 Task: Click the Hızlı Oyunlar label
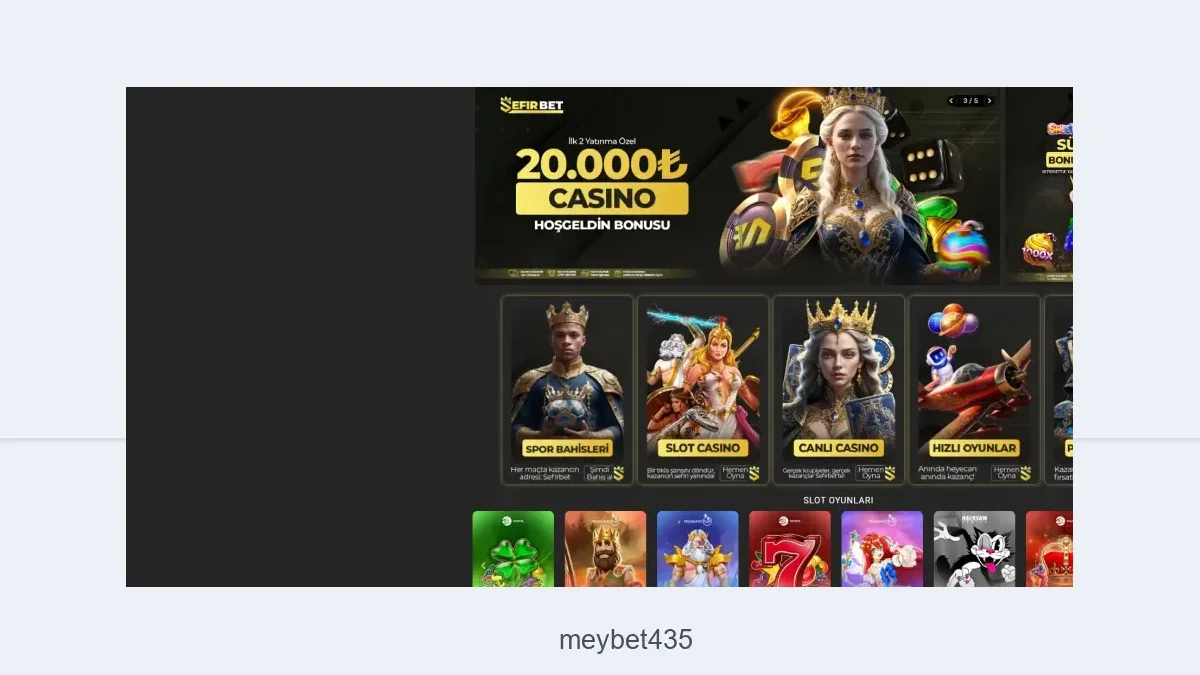974,448
